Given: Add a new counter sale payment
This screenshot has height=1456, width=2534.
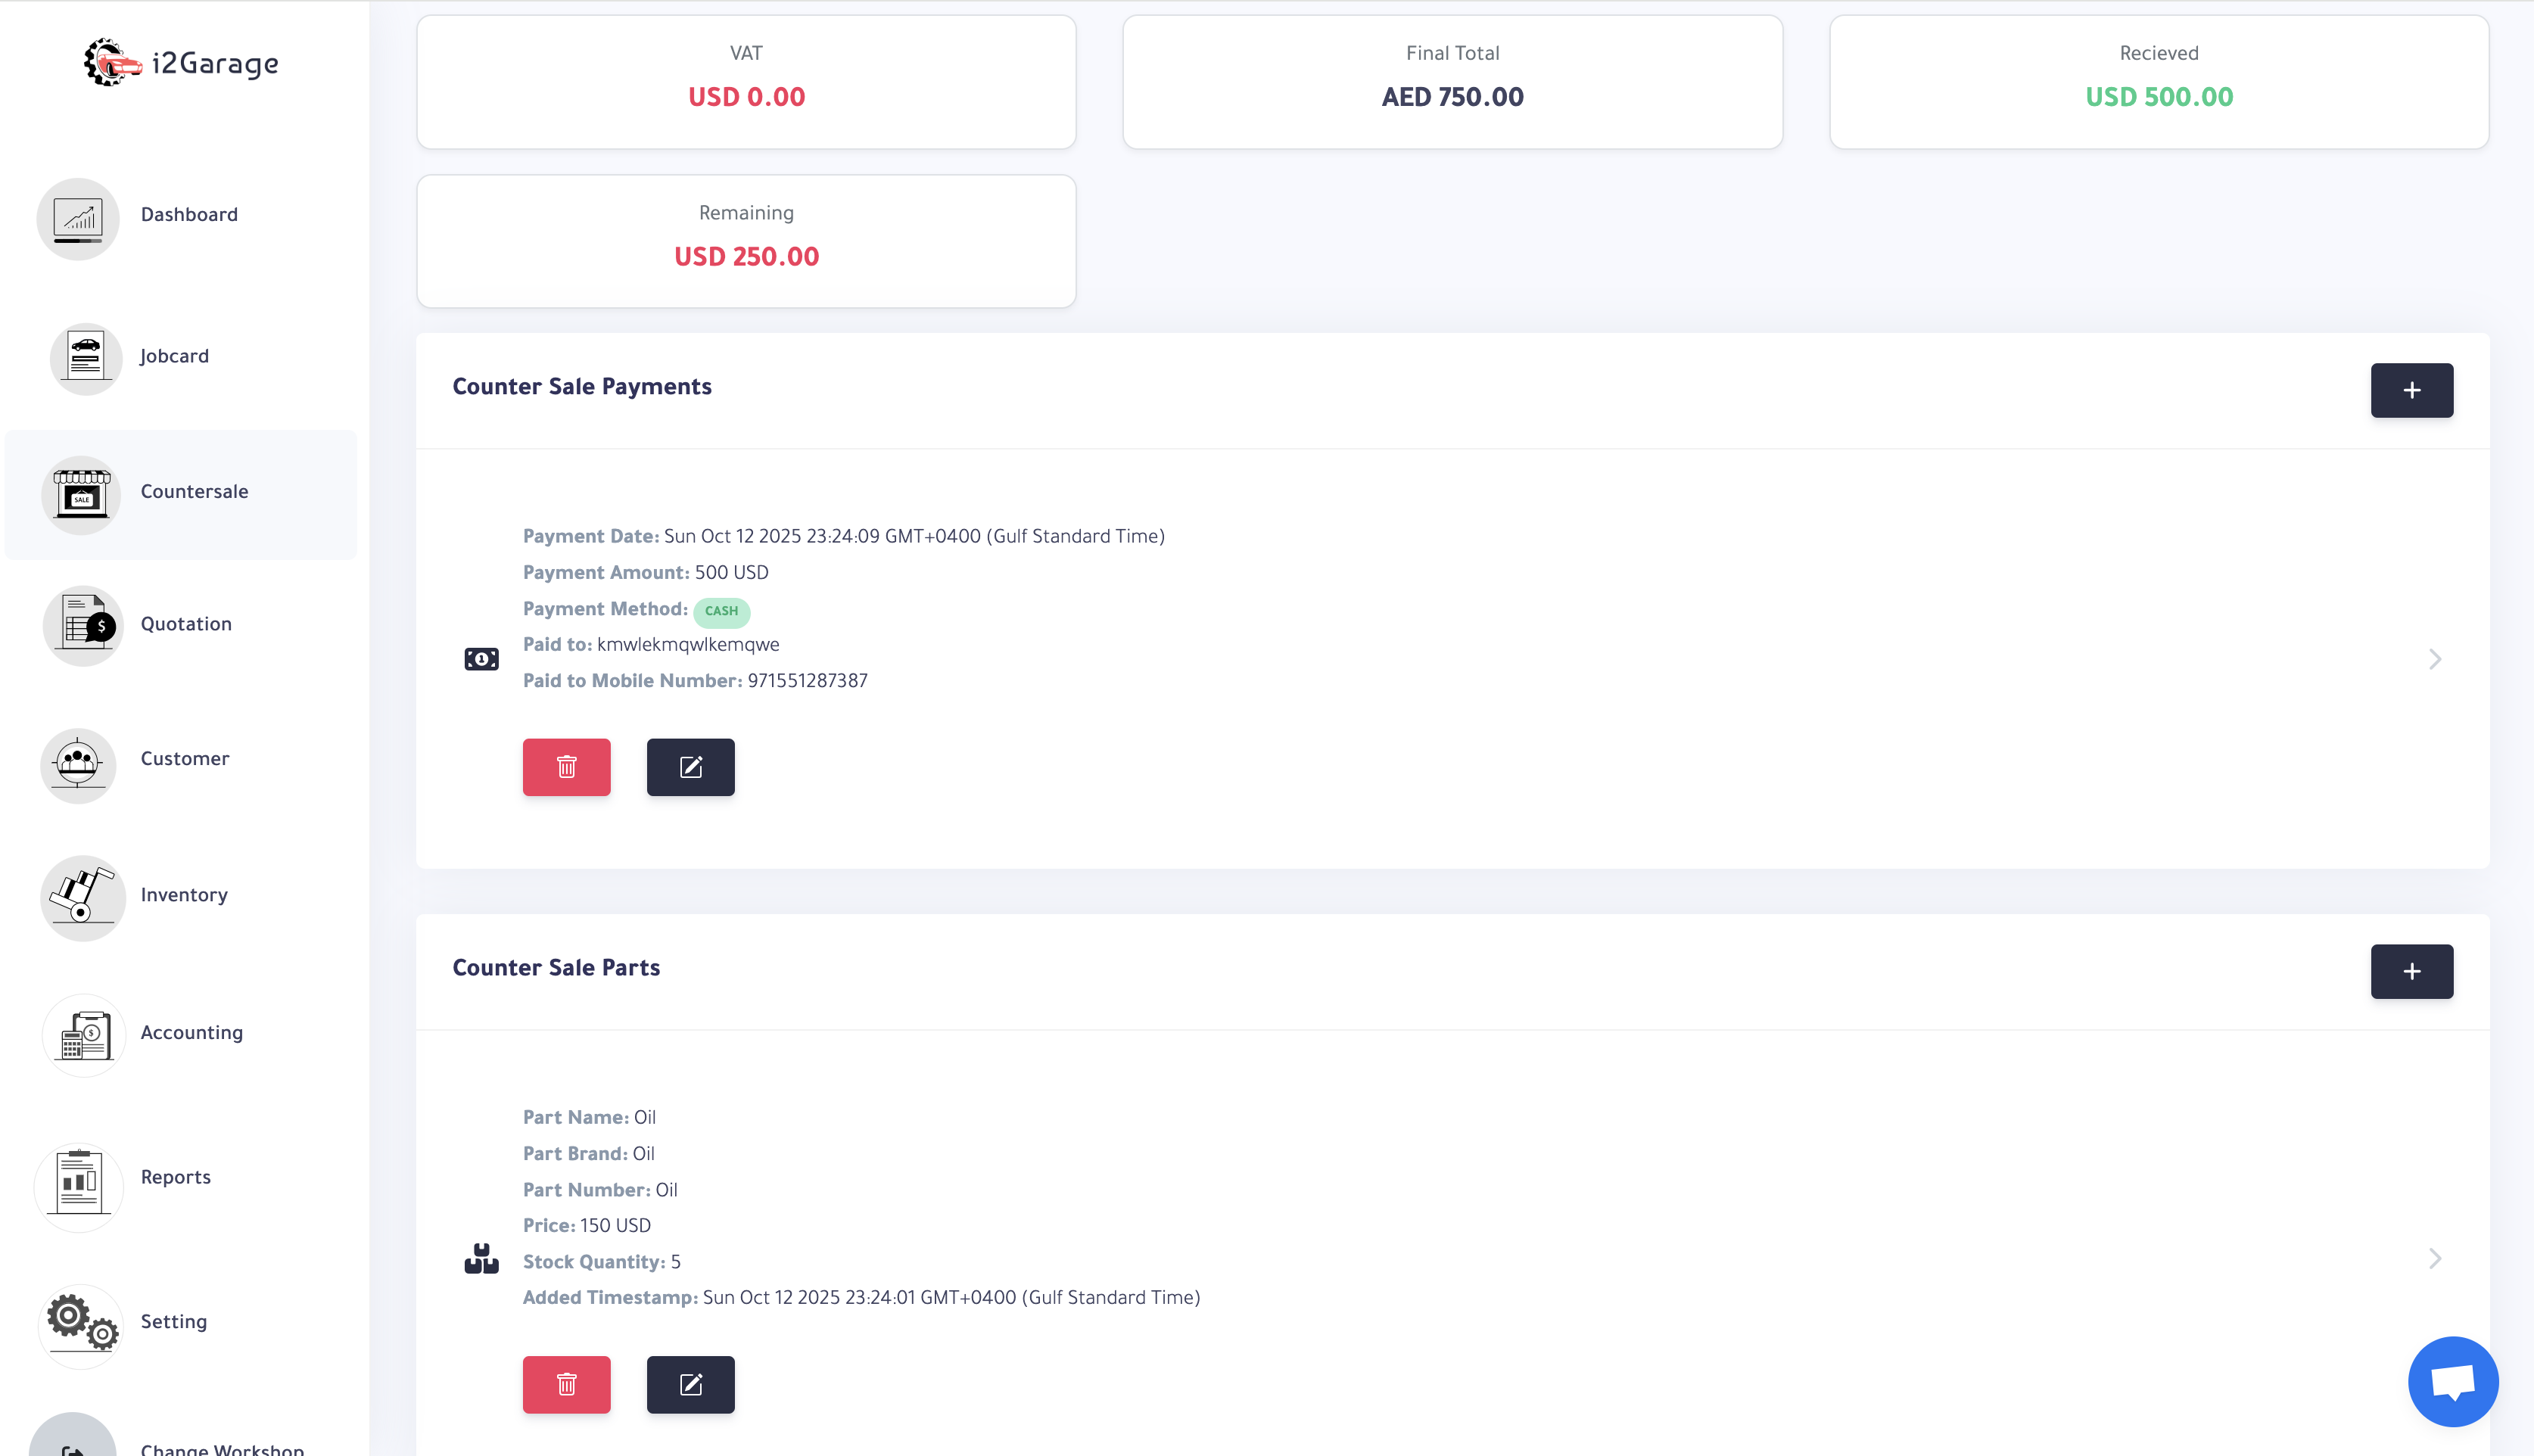Looking at the screenshot, I should pos(2411,390).
